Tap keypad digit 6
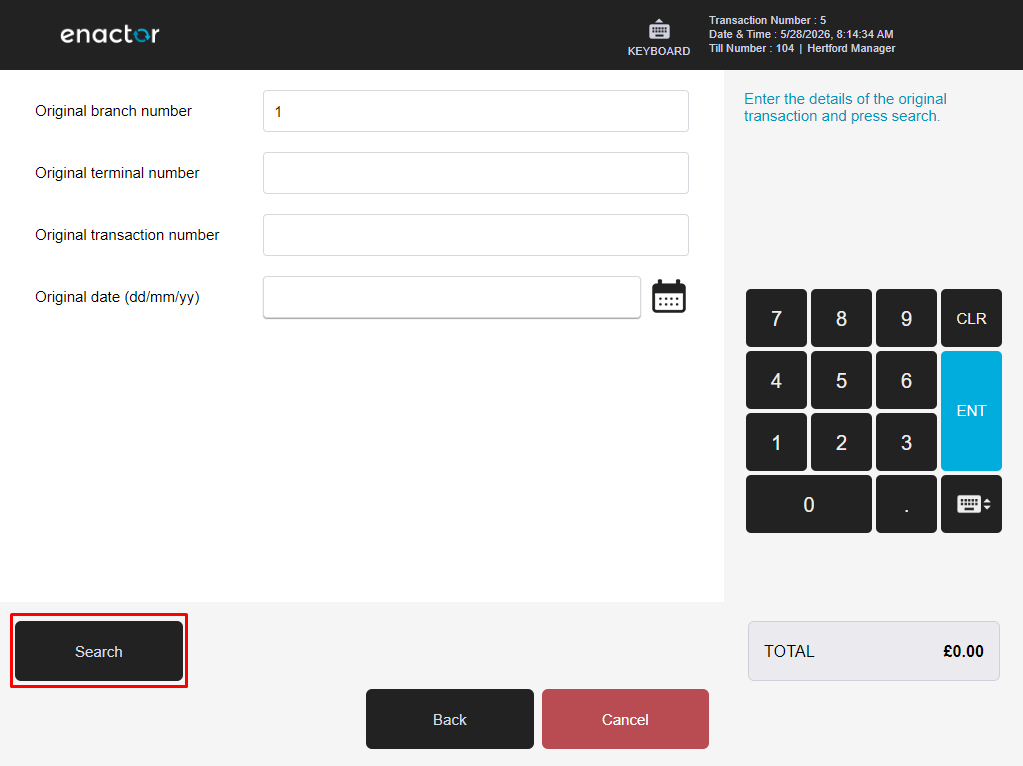 [906, 380]
